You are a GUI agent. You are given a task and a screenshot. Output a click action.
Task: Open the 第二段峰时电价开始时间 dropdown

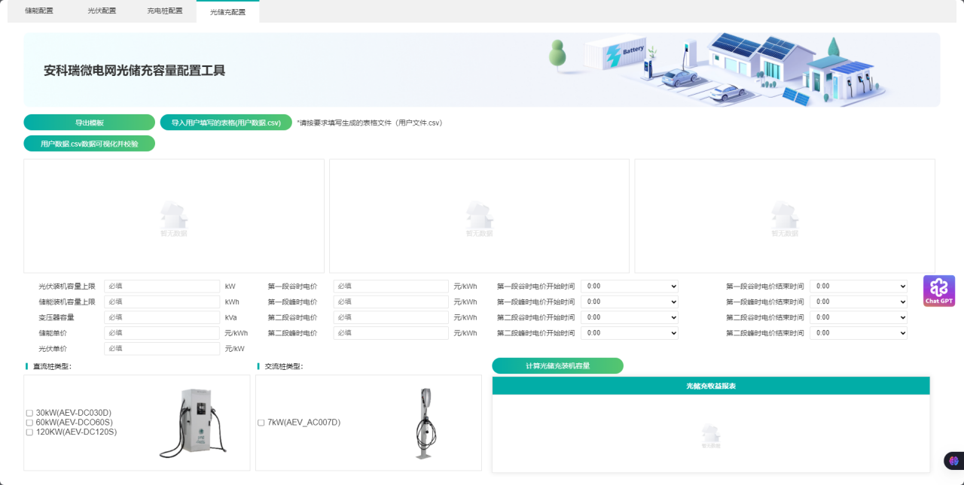tap(630, 333)
